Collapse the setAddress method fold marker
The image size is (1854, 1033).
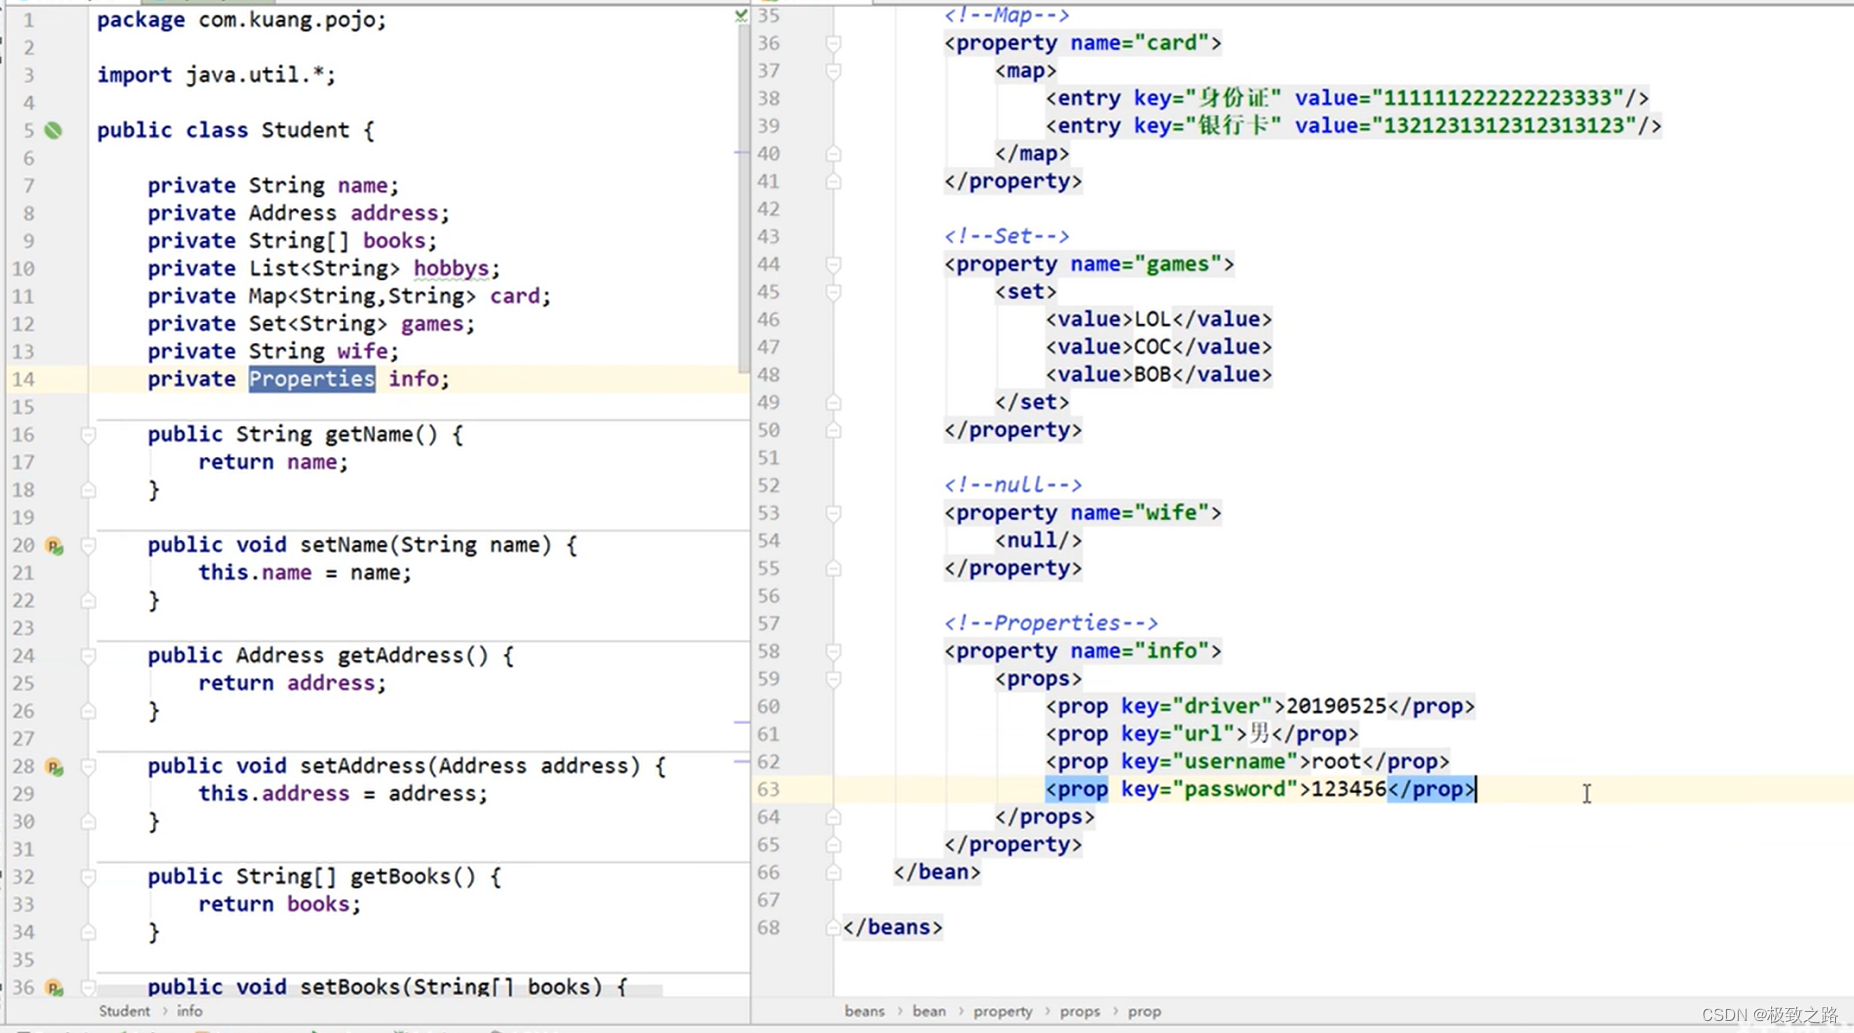tap(88, 767)
